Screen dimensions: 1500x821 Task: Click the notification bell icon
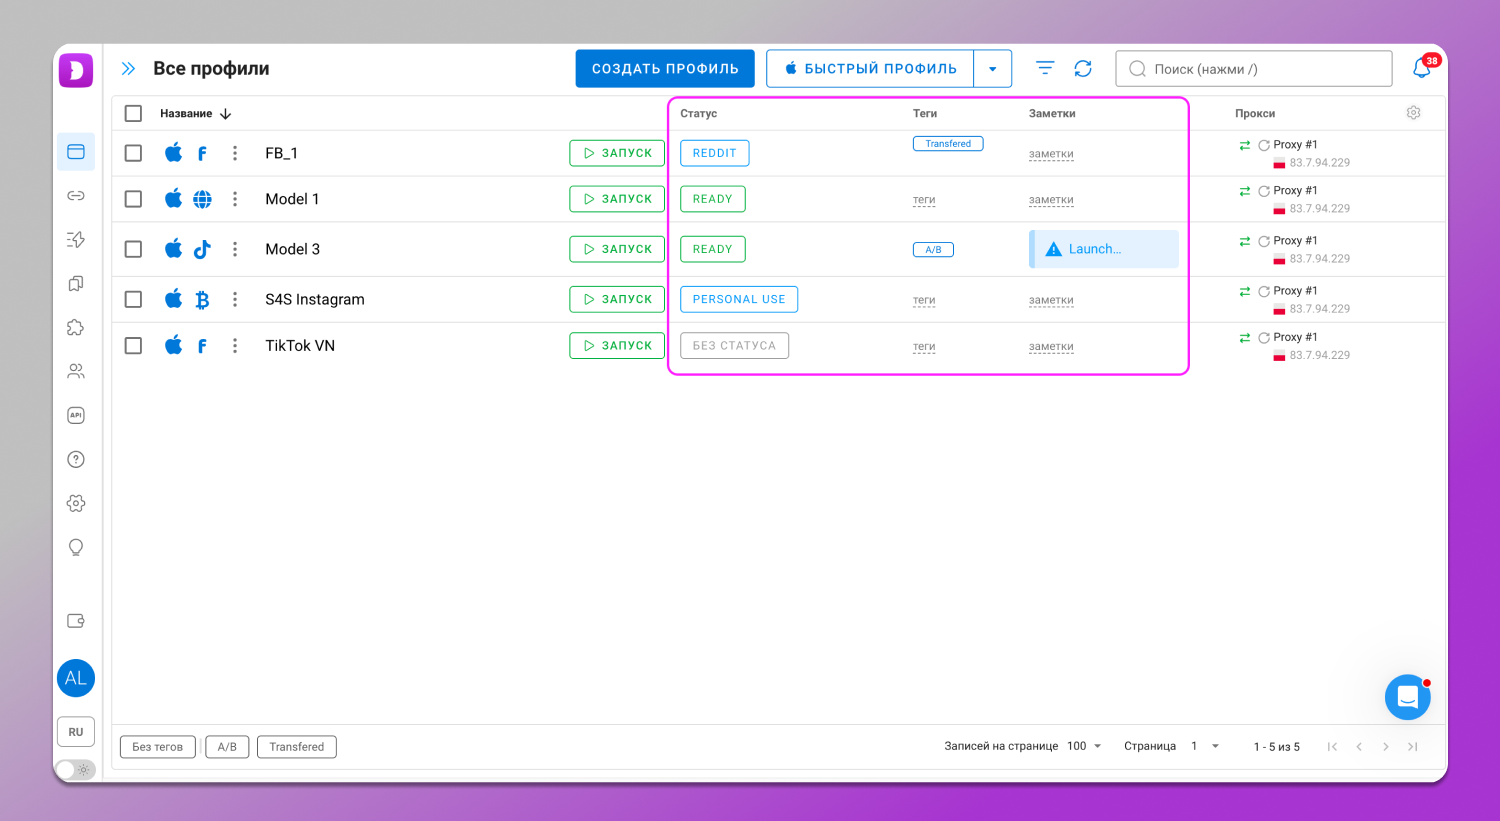point(1421,69)
